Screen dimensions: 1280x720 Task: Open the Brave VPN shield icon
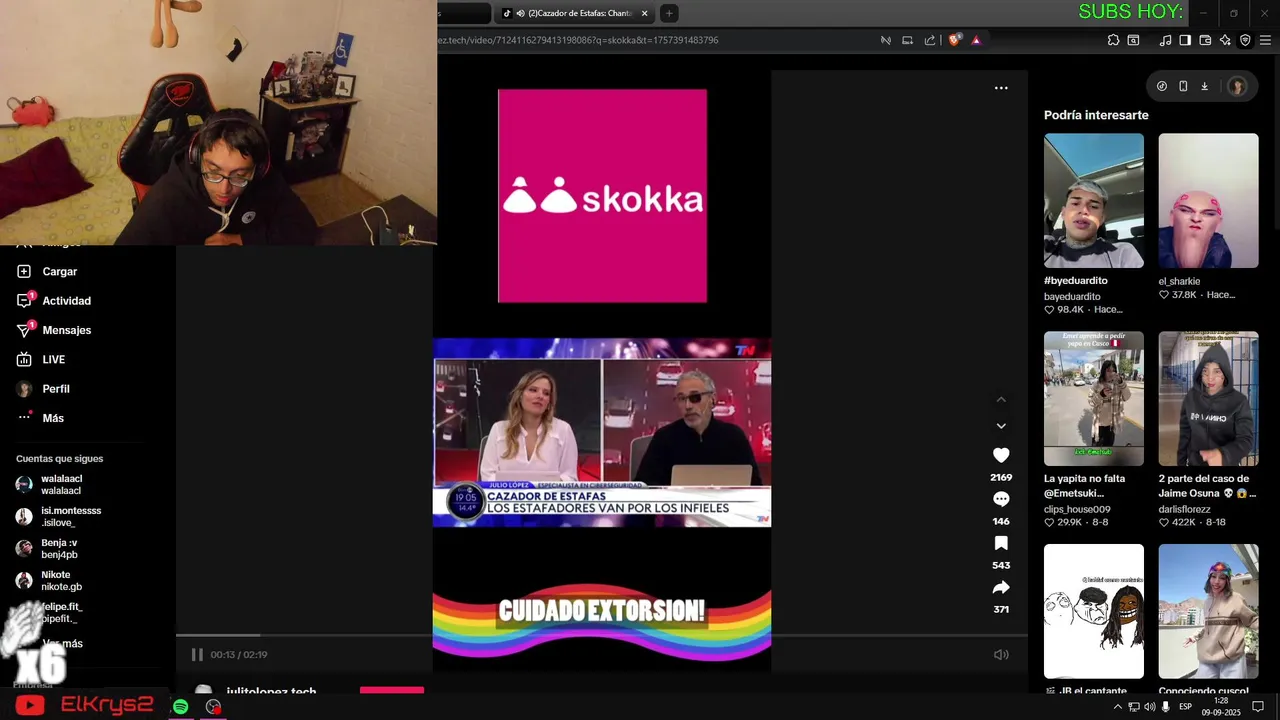[1245, 40]
